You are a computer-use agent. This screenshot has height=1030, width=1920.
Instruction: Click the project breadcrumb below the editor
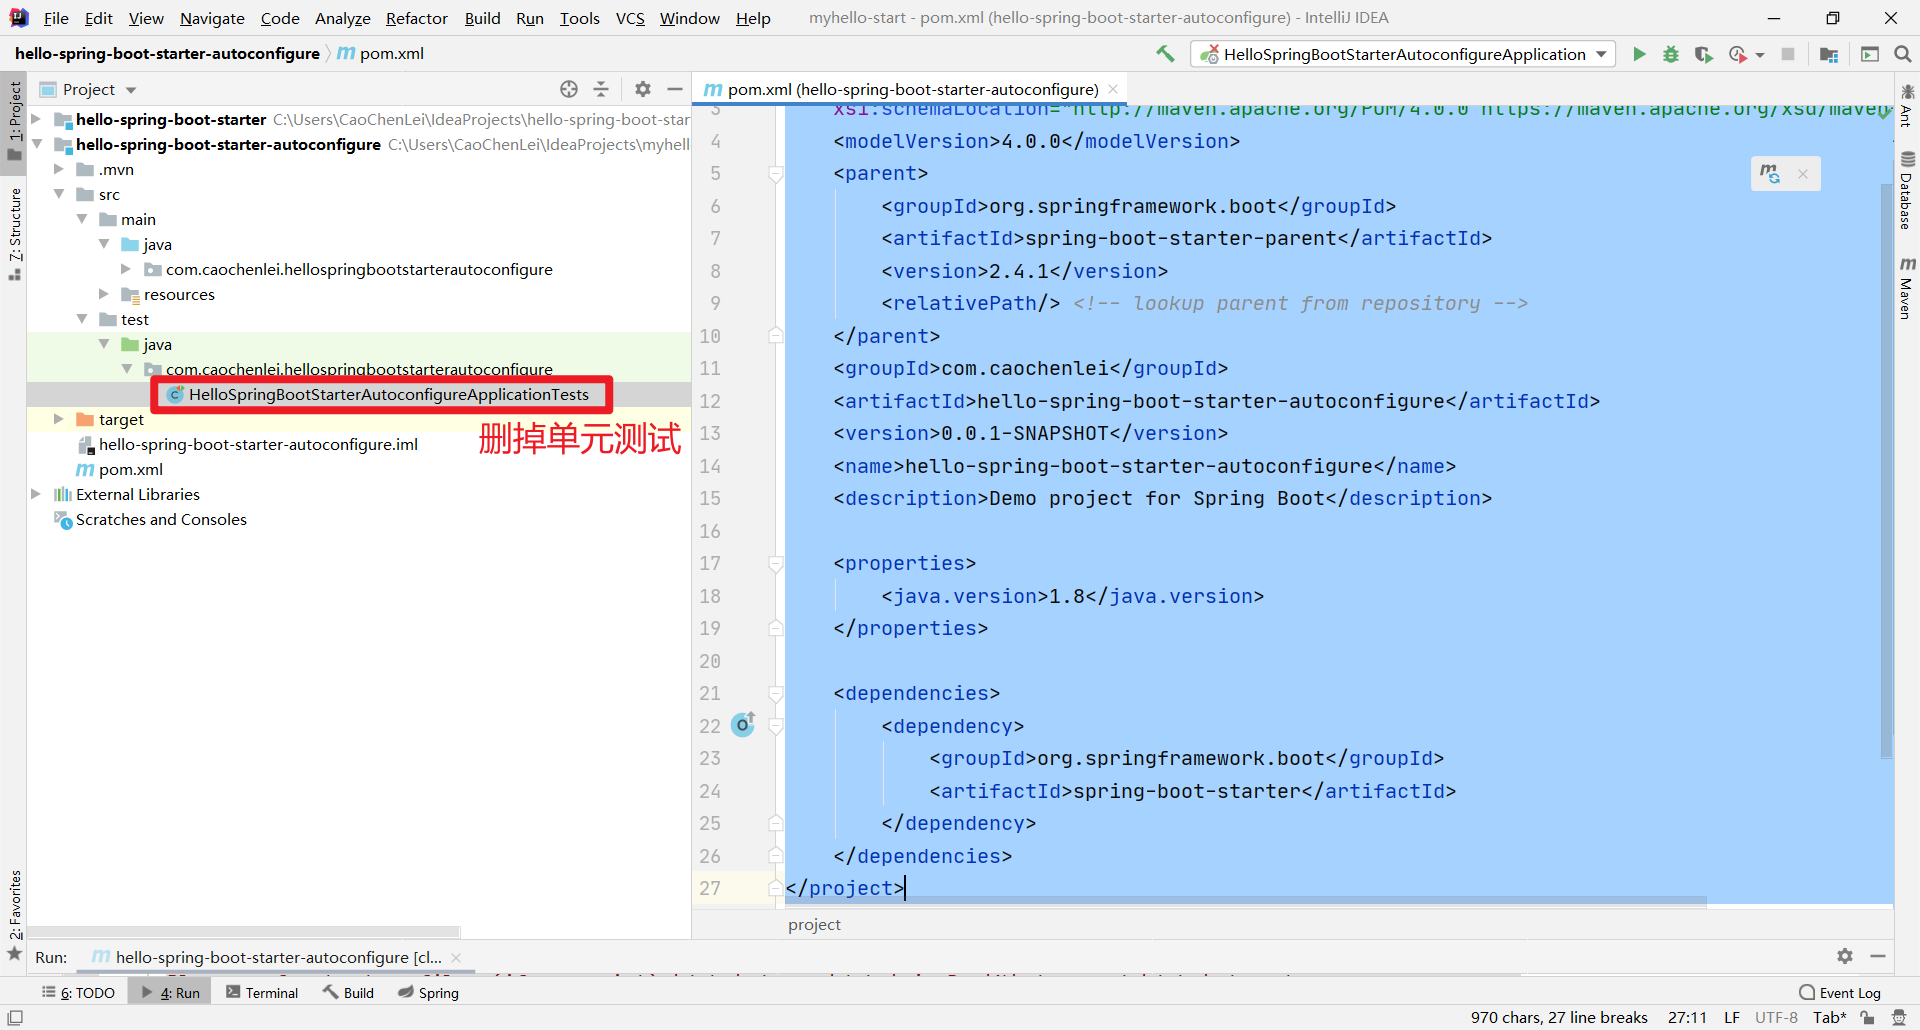coord(814,925)
